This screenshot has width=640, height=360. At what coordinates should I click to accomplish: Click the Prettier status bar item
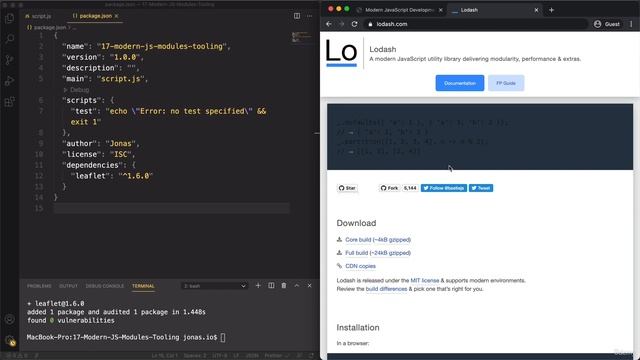pyautogui.click(x=276, y=356)
